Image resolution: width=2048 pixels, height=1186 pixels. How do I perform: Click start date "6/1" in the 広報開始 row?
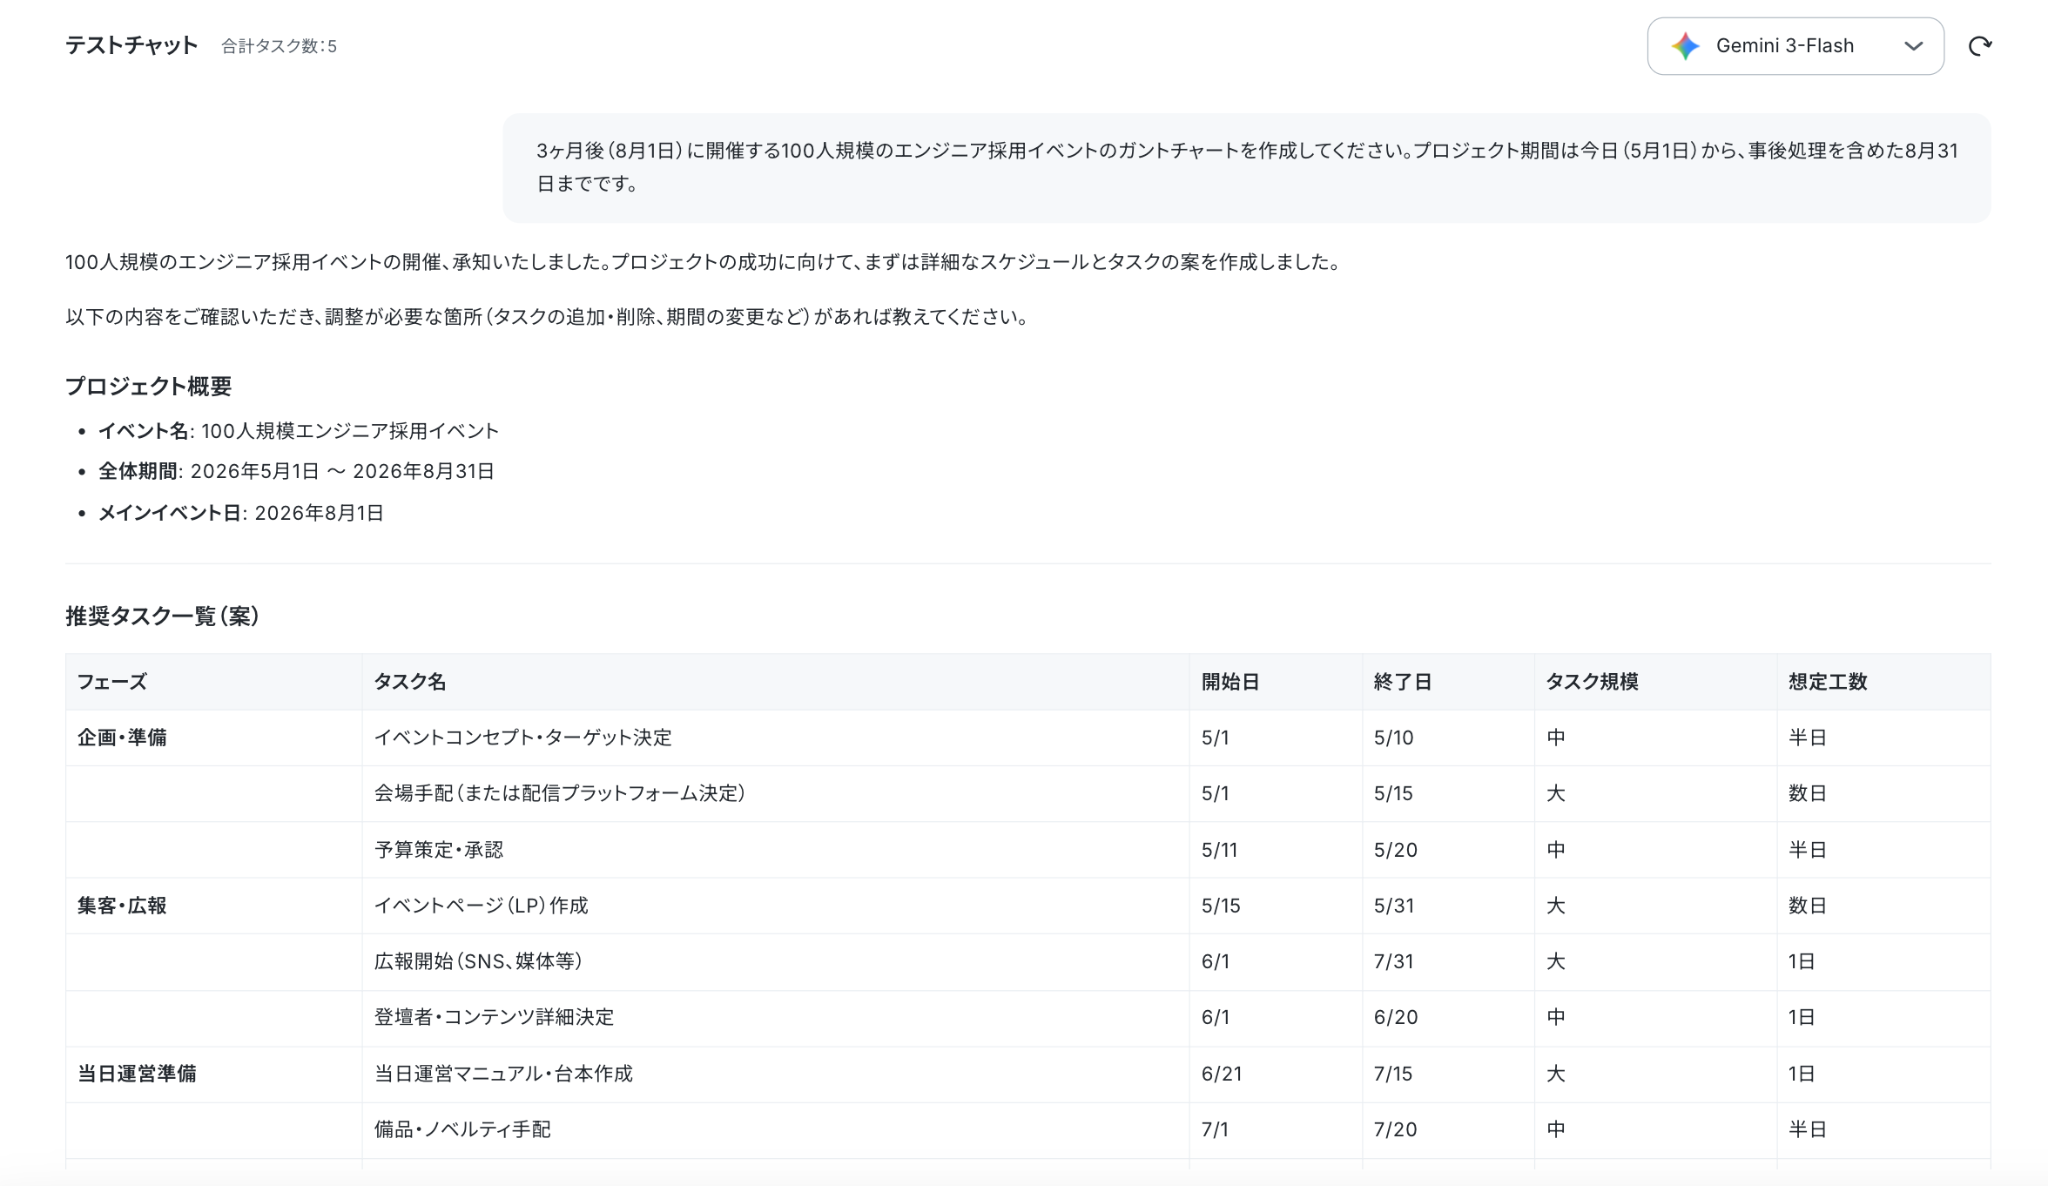tap(1216, 962)
